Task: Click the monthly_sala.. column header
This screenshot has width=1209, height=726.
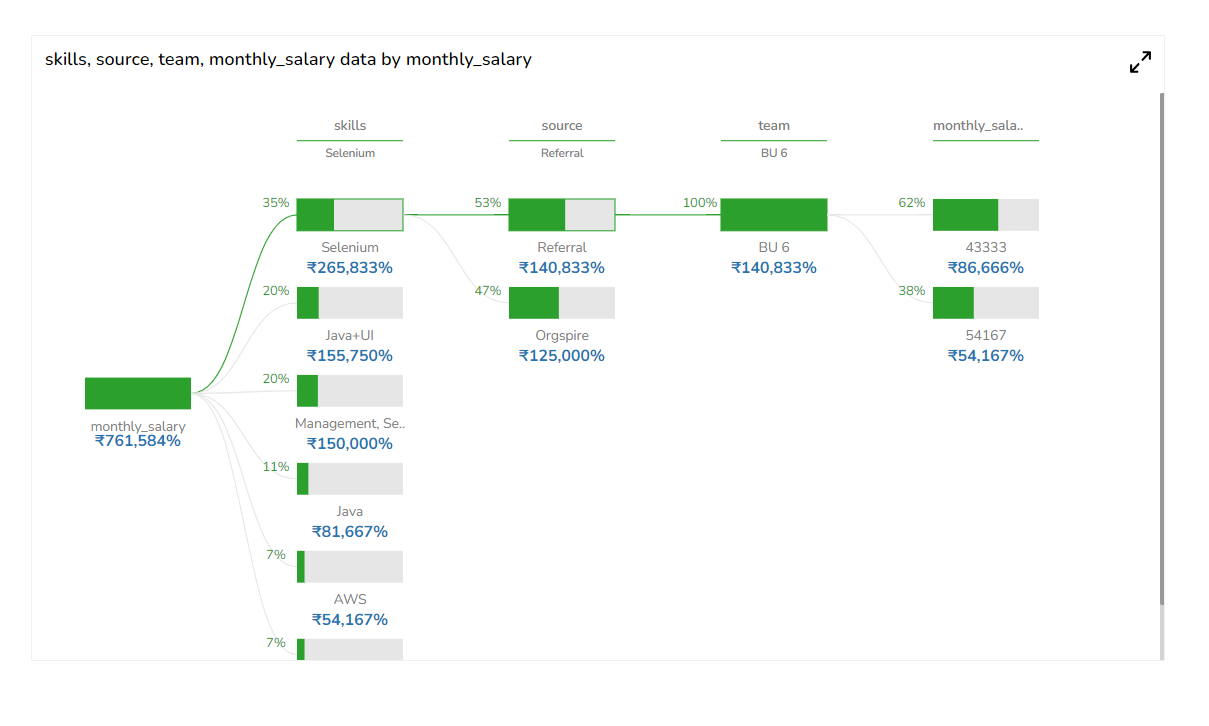Action: pos(978,126)
